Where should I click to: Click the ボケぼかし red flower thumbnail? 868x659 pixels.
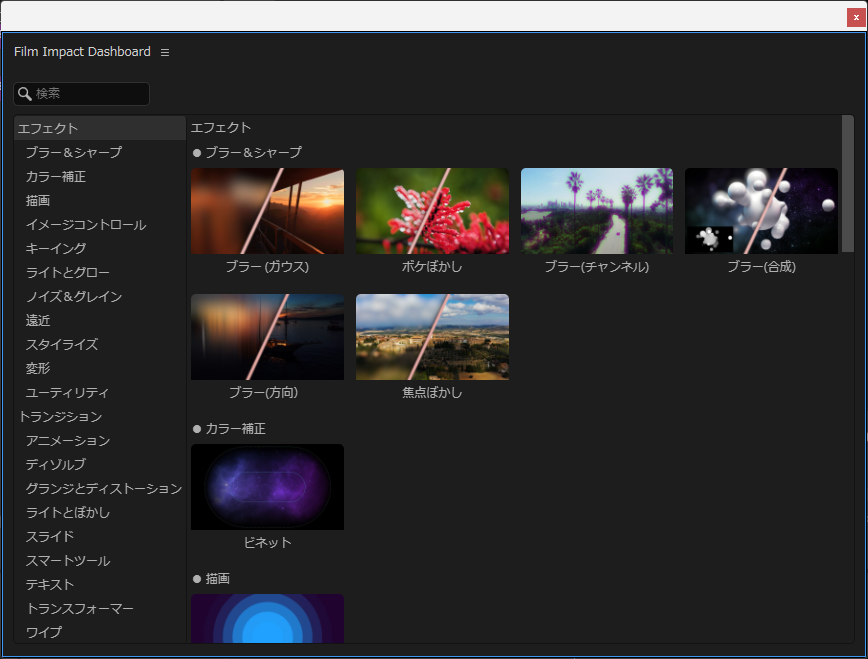[x=432, y=211]
